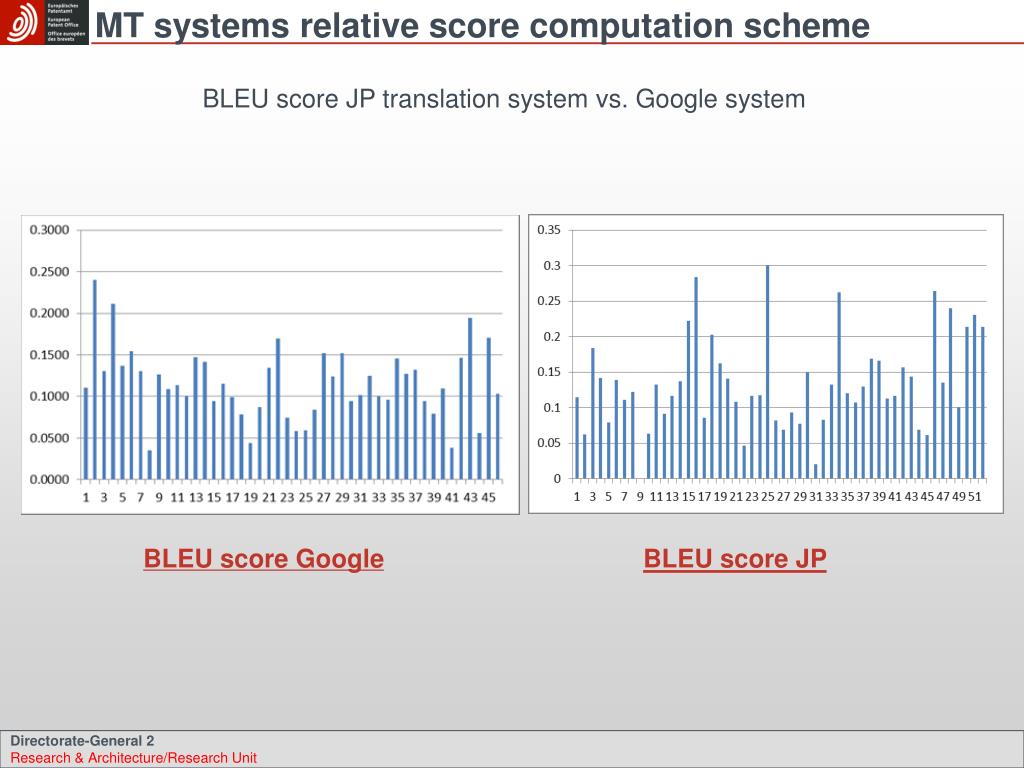The width and height of the screenshot is (1024, 768).
Task: Click the 0.2000 axis label in Google chart
Action: (49, 313)
